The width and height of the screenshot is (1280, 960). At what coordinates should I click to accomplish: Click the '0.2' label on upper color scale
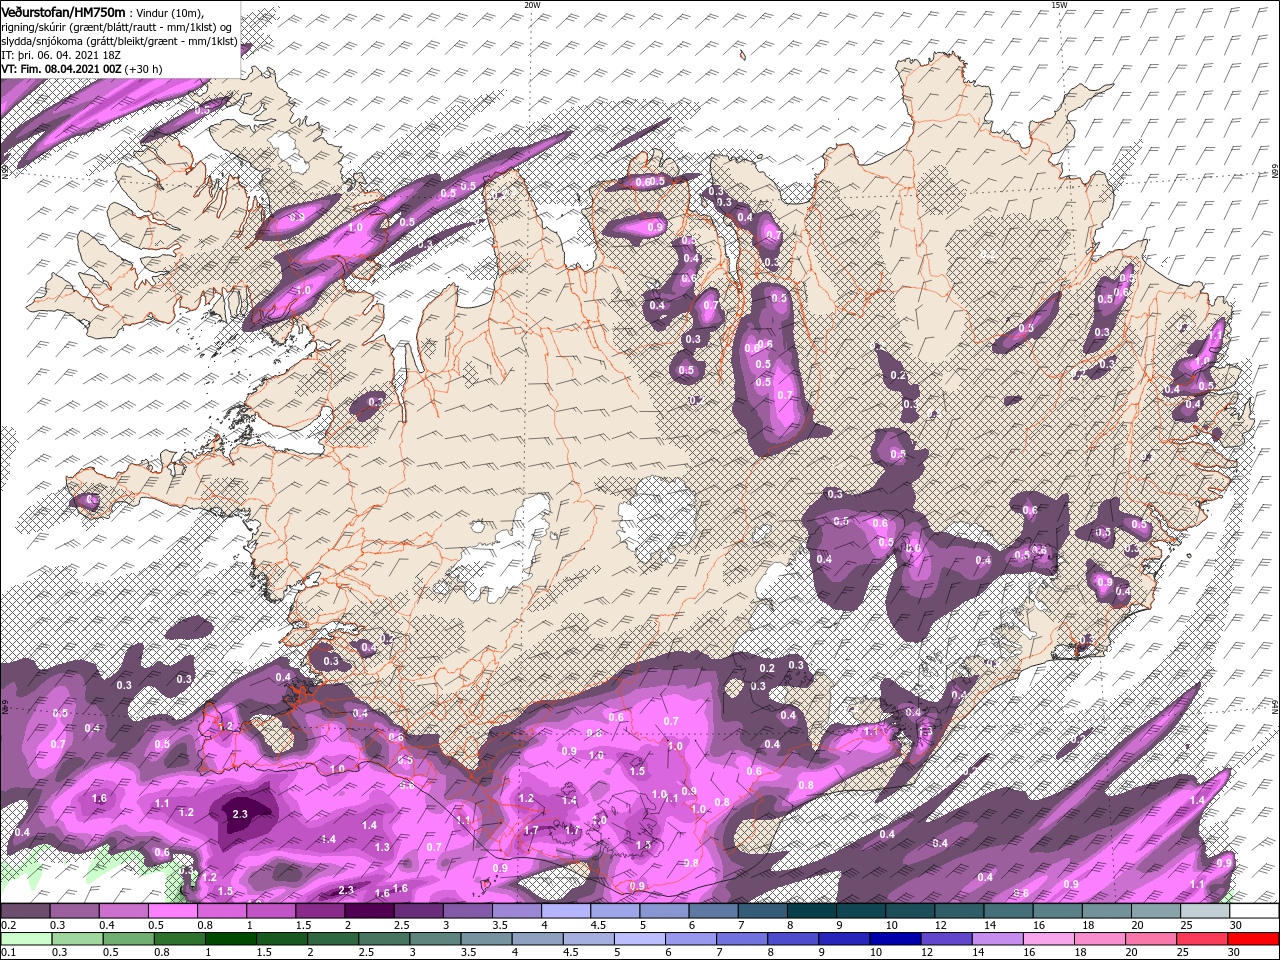9,925
